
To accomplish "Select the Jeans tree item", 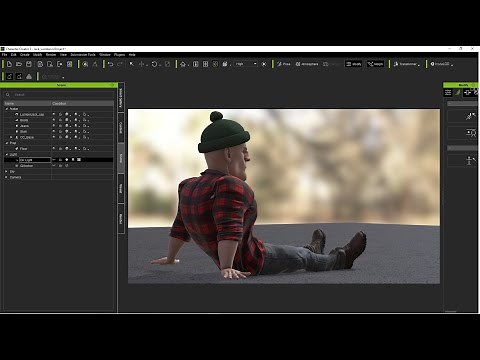I will pyautogui.click(x=24, y=126).
